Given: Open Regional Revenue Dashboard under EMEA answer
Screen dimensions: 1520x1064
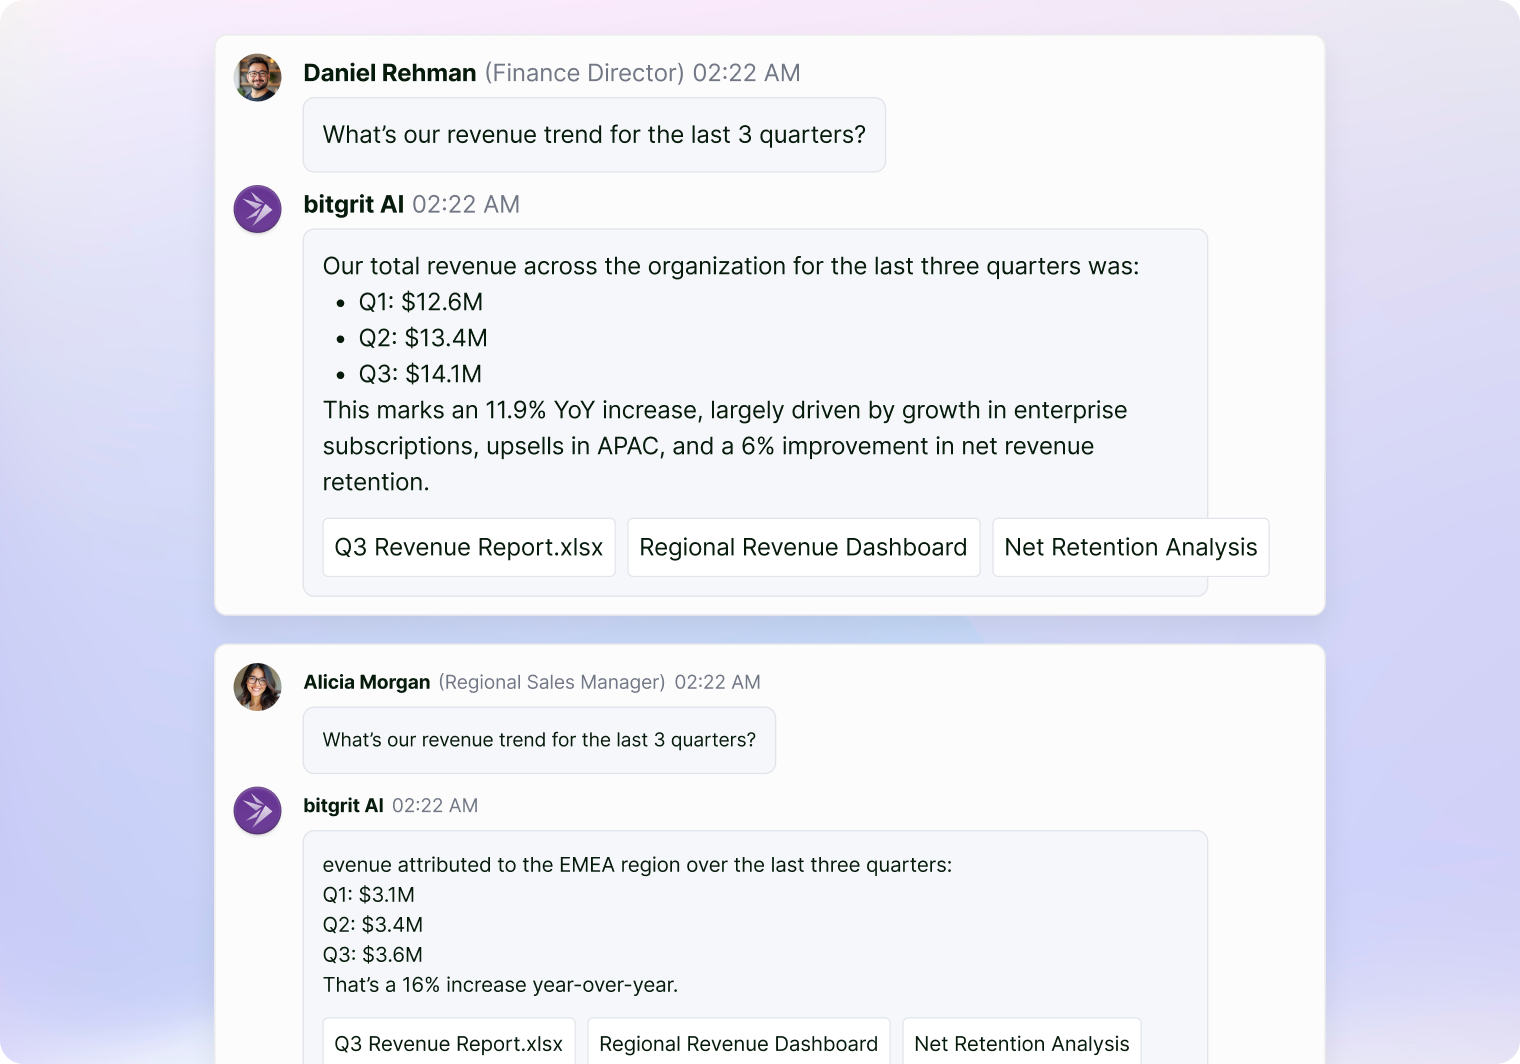Looking at the screenshot, I should click(x=738, y=1044).
